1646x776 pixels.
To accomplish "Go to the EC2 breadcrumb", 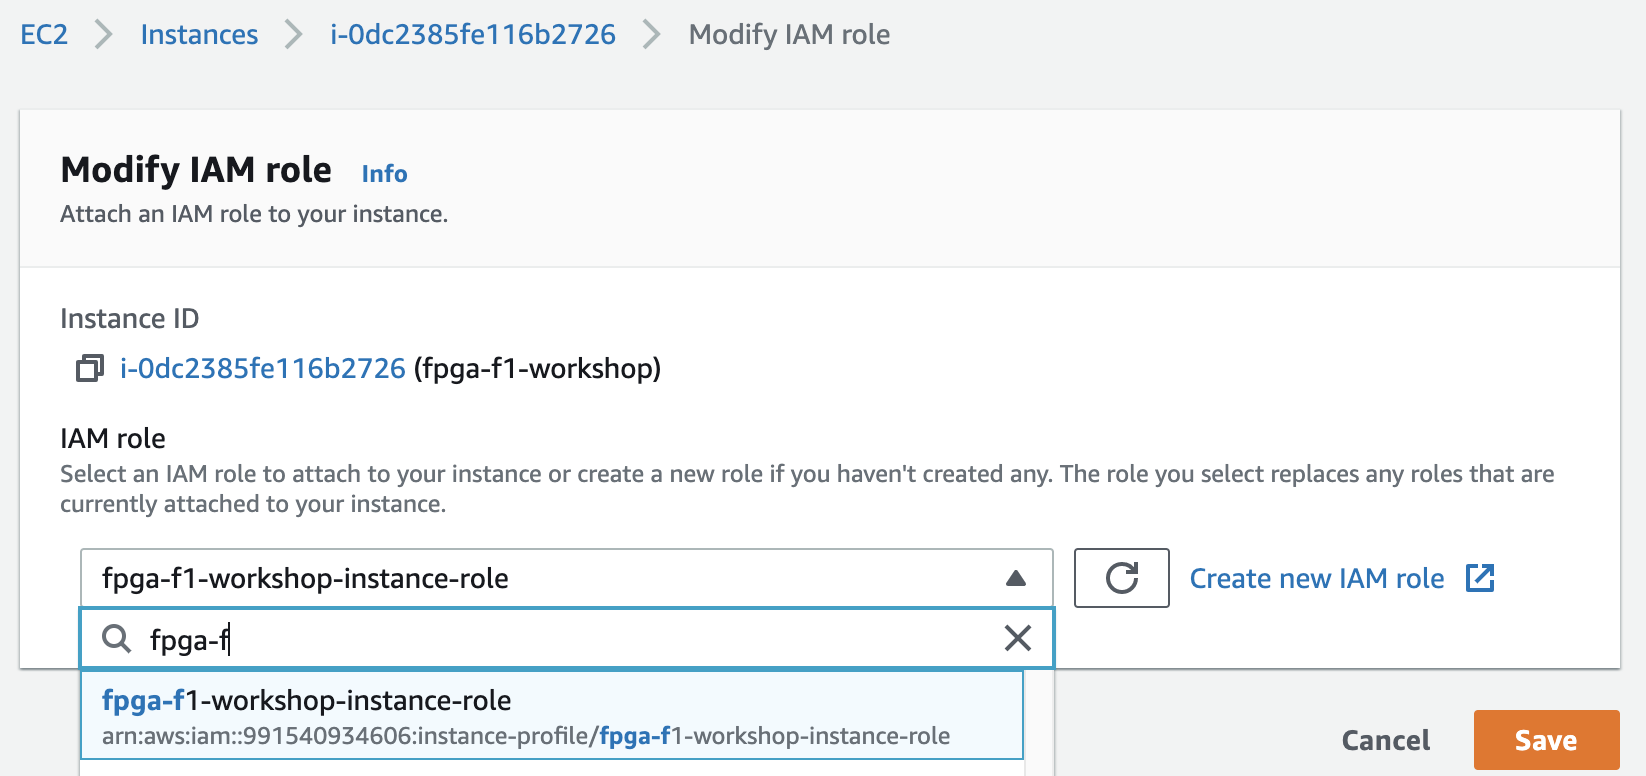I will (x=44, y=35).
